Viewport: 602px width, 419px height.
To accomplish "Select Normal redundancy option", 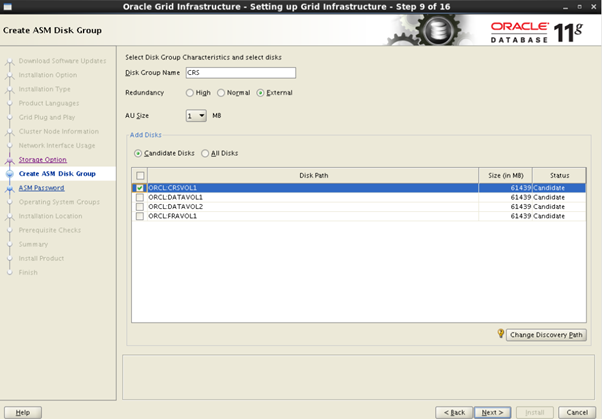I will [x=221, y=93].
